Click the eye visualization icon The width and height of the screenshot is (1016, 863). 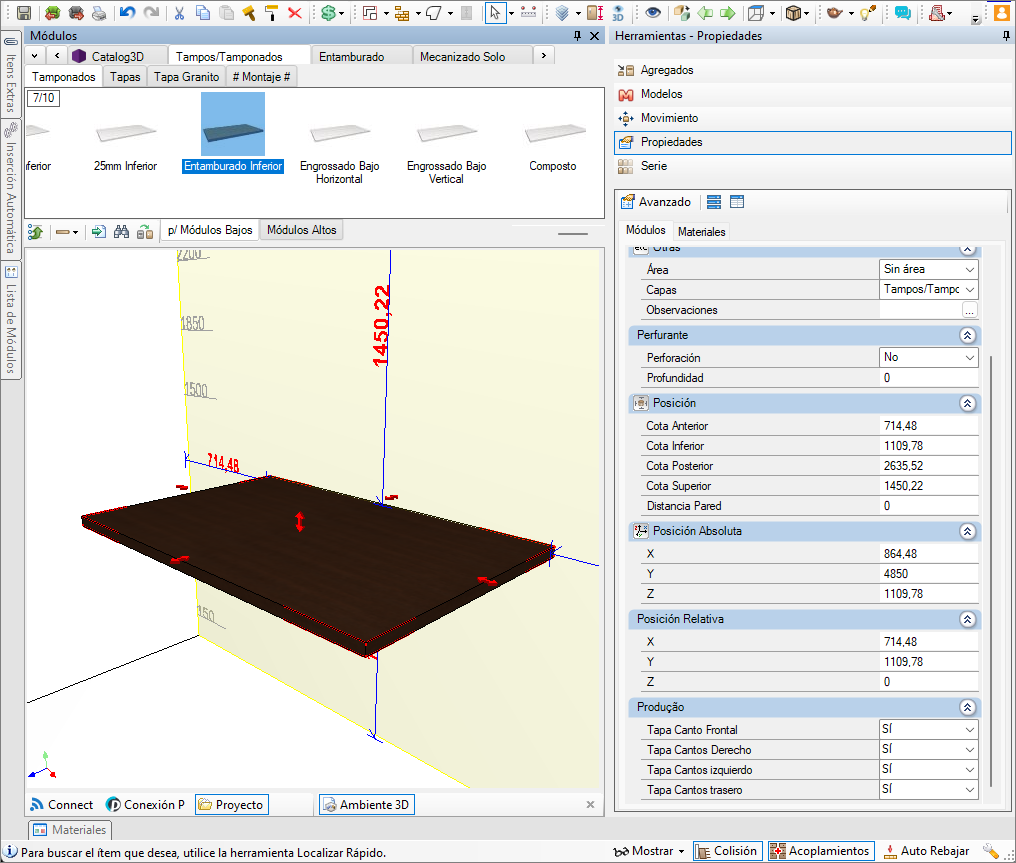tap(652, 13)
